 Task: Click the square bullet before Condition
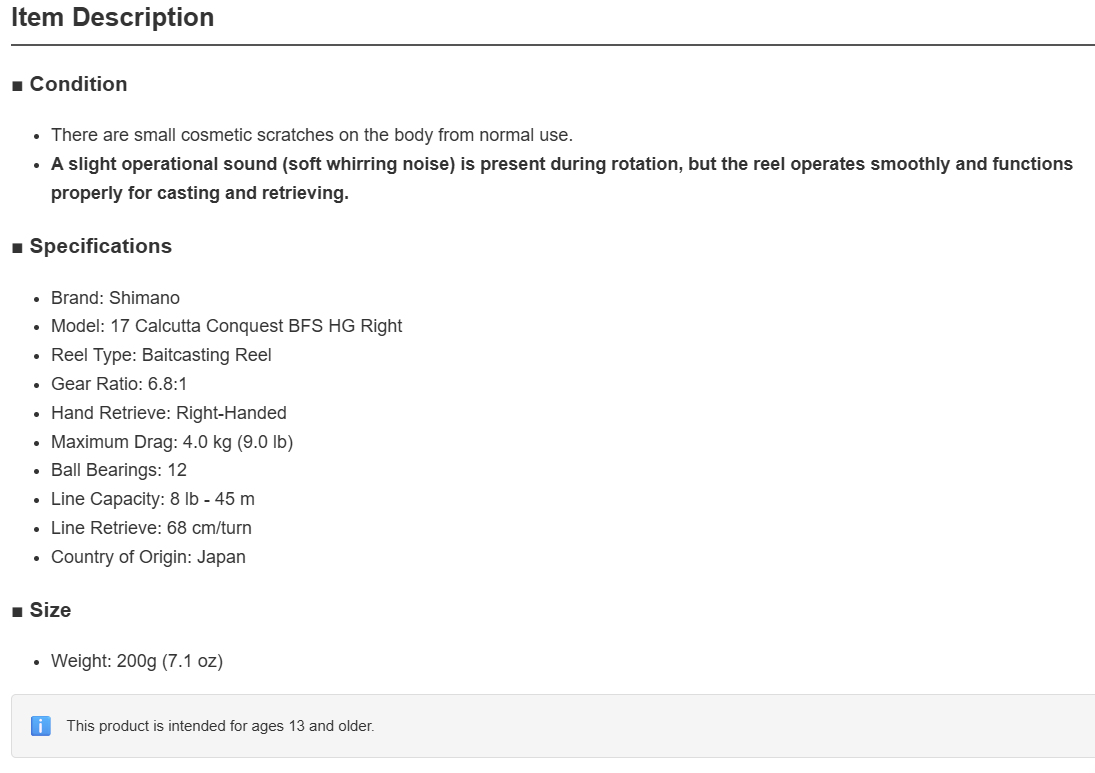[17, 86]
